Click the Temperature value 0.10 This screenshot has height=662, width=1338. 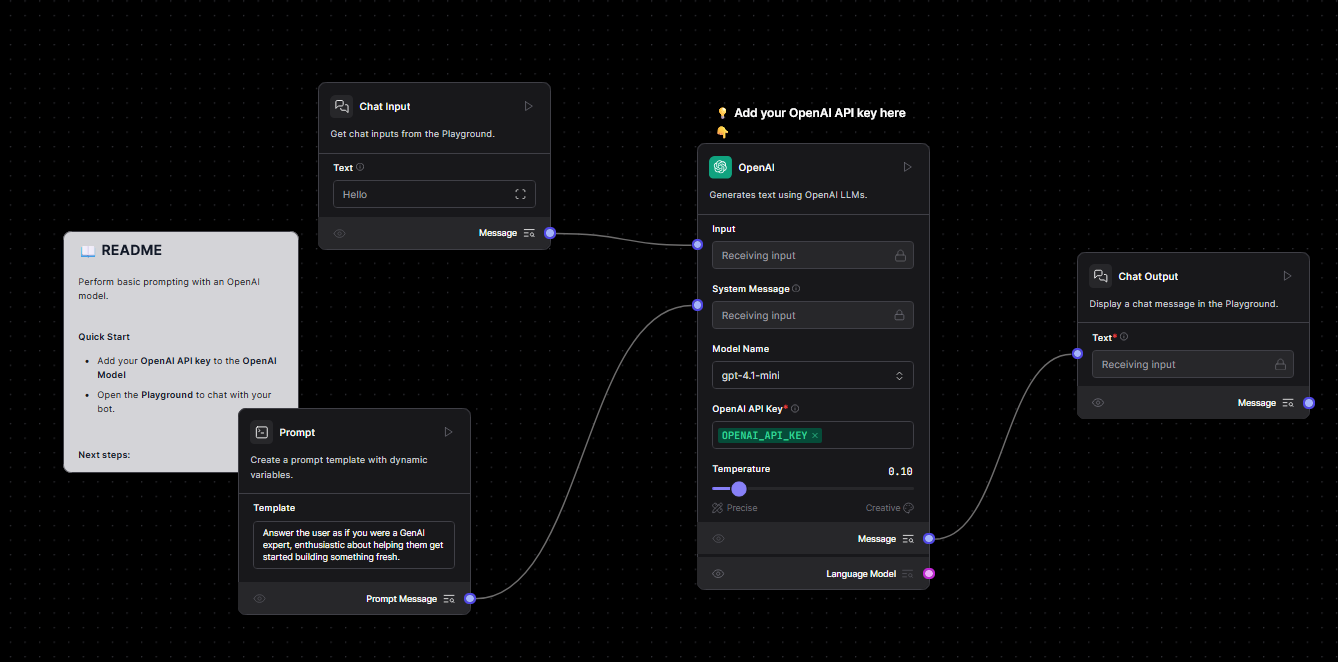(x=900, y=471)
